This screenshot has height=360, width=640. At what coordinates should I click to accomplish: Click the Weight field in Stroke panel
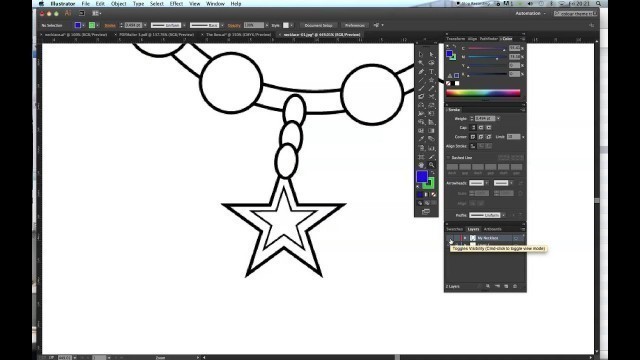[485, 119]
